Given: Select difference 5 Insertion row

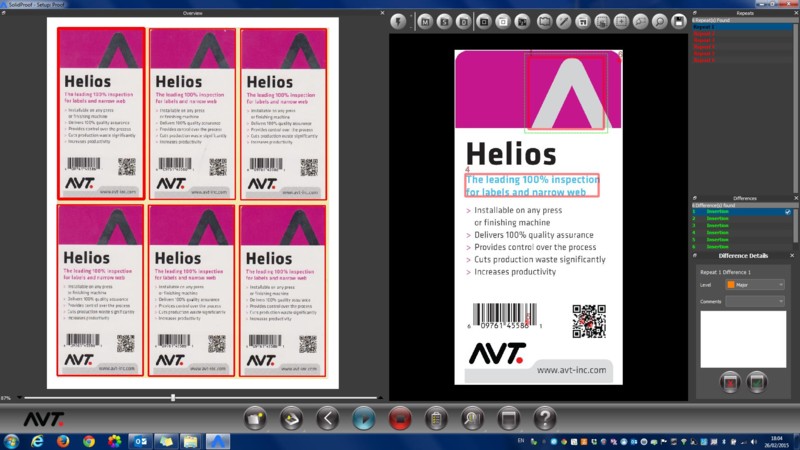Looking at the screenshot, I should tap(742, 240).
